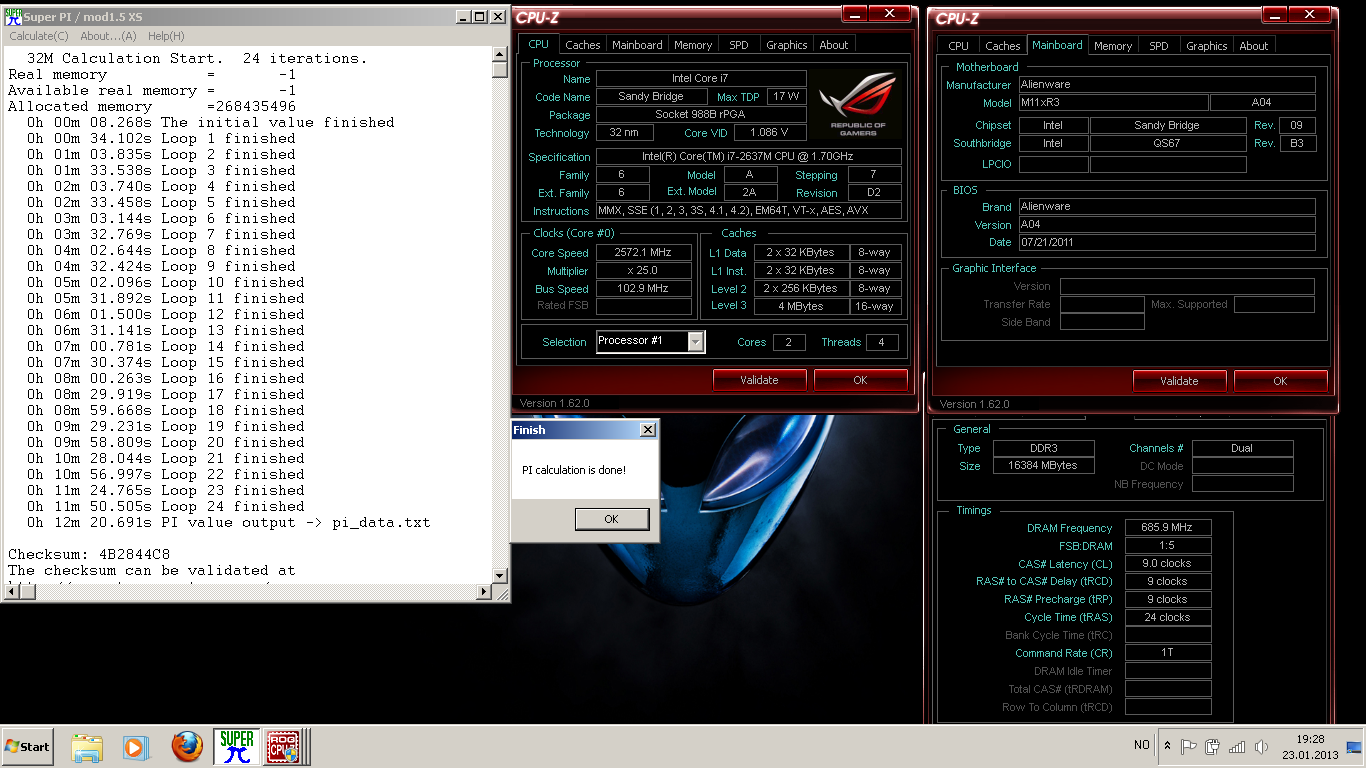The height and width of the screenshot is (768, 1366).
Task: Open the Help(H) menu in Super PI
Action: point(166,36)
